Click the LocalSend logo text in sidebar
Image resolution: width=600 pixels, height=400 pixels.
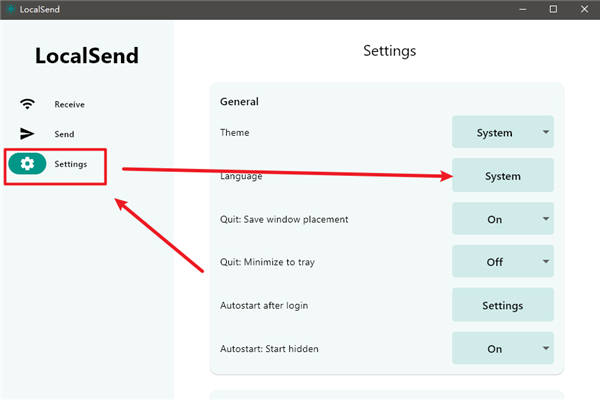(87, 56)
